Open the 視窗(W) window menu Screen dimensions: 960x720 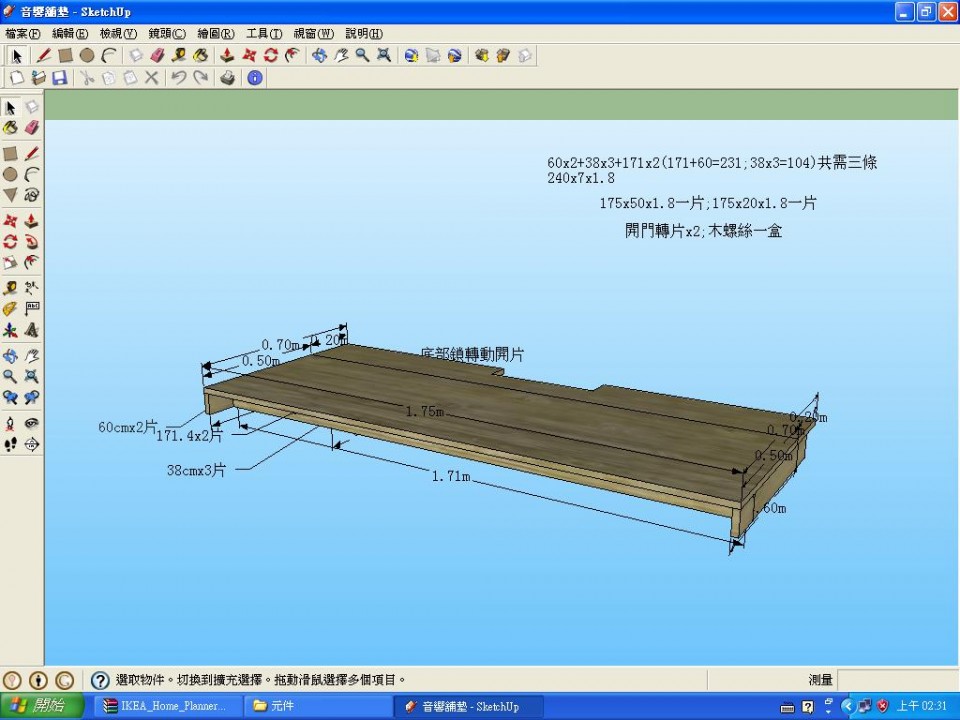pos(313,33)
